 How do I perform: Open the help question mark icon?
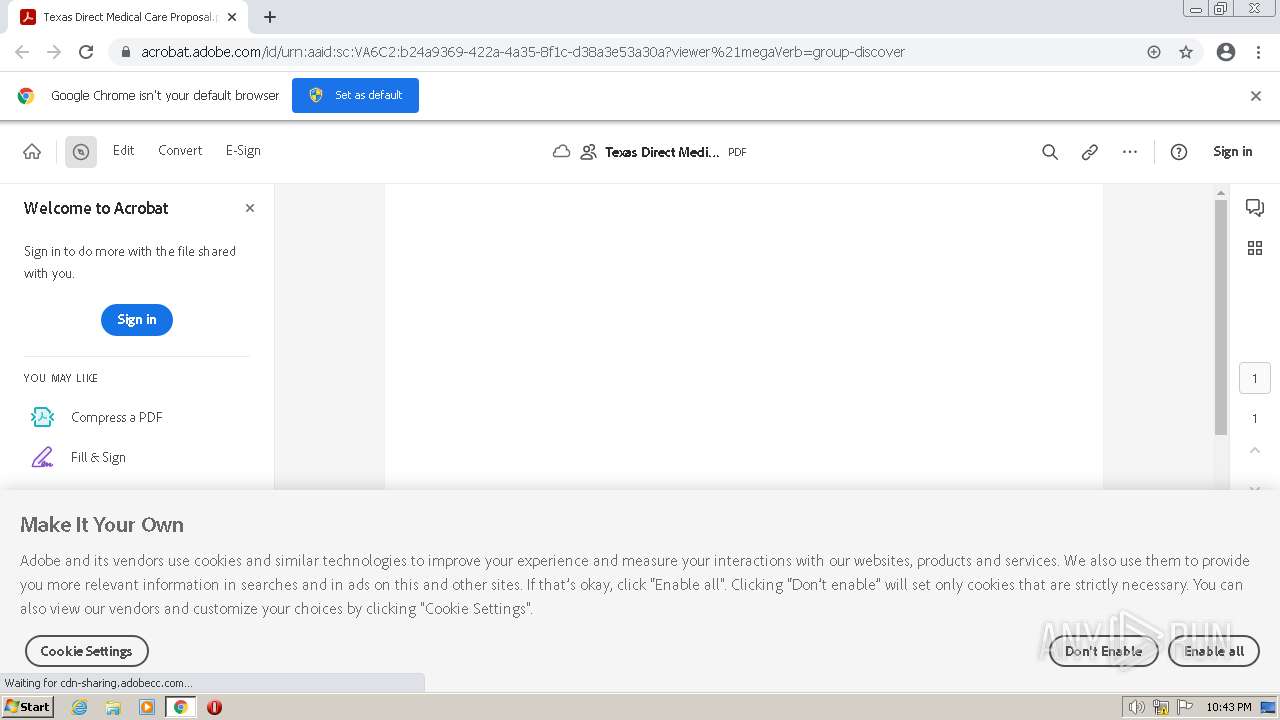[1179, 152]
